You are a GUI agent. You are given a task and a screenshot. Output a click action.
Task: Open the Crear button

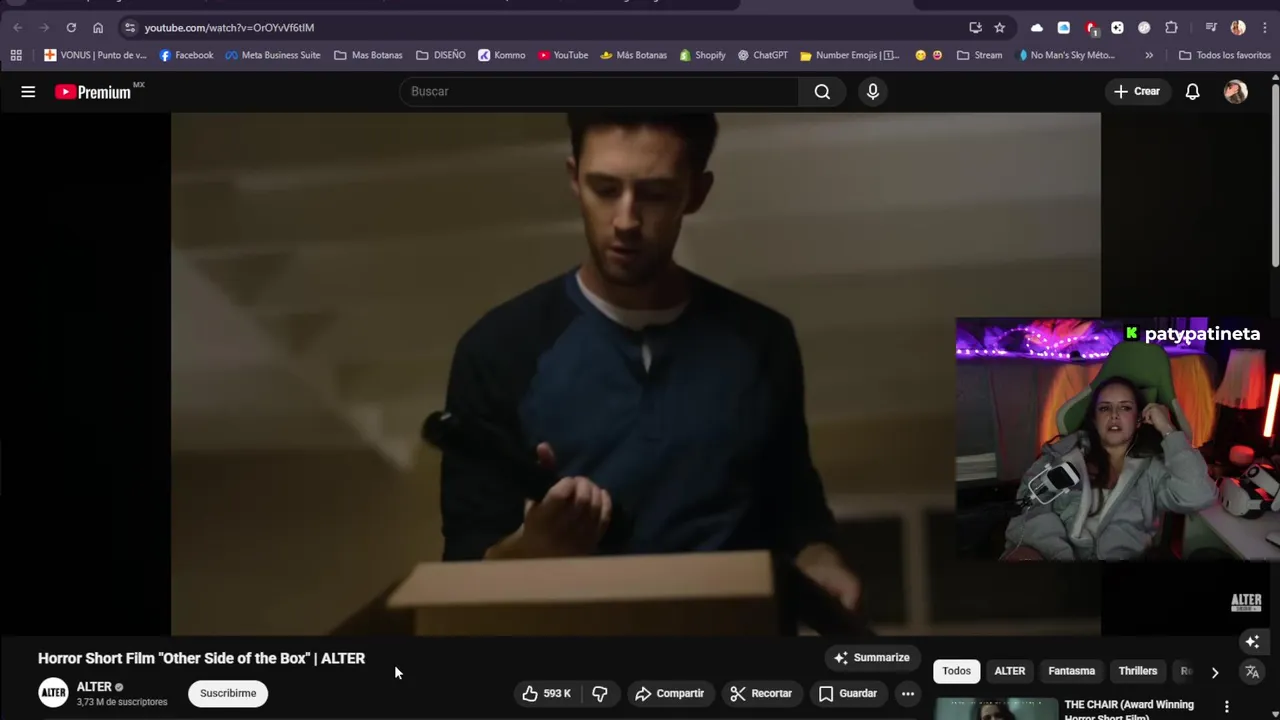coord(1137,91)
